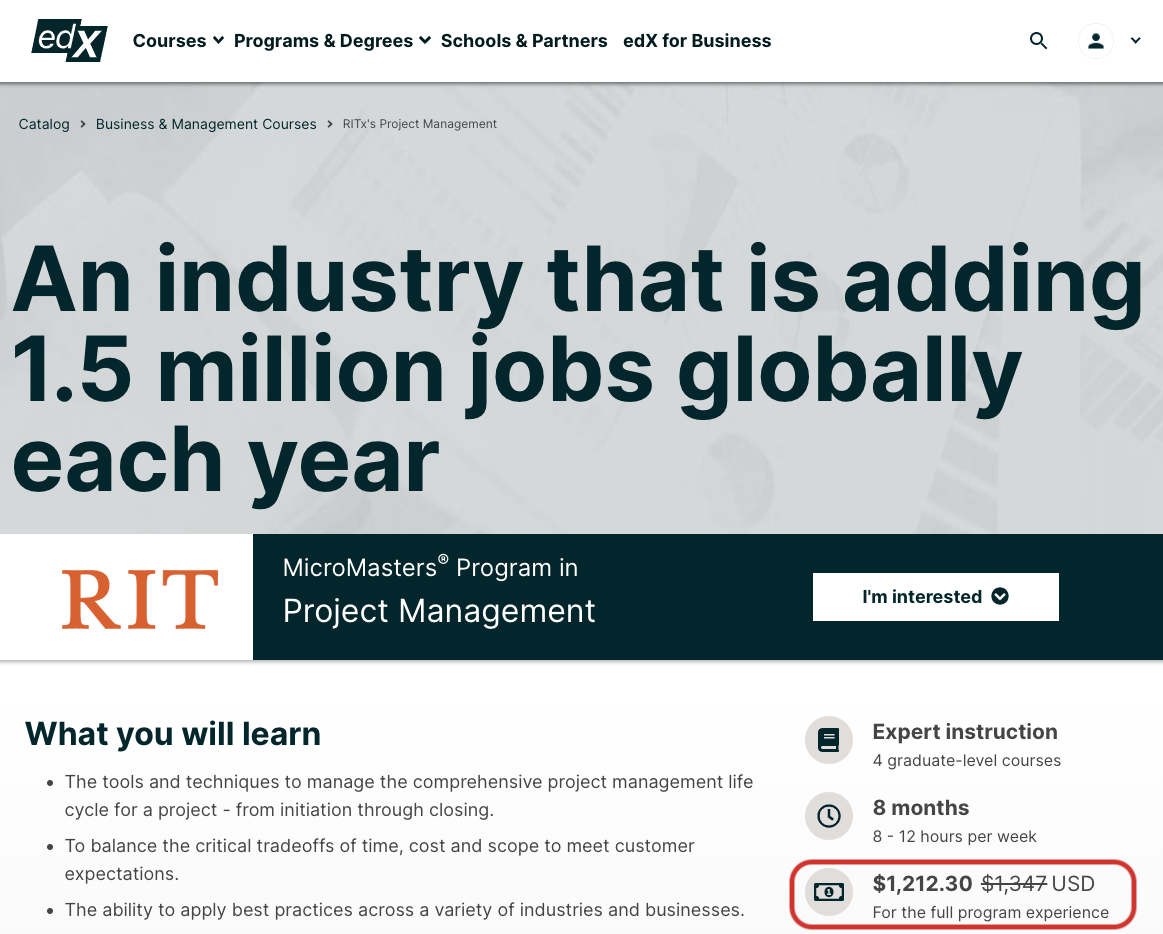Click the clock icon next to 8 months
This screenshot has height=934, width=1163.
pyautogui.click(x=829, y=816)
